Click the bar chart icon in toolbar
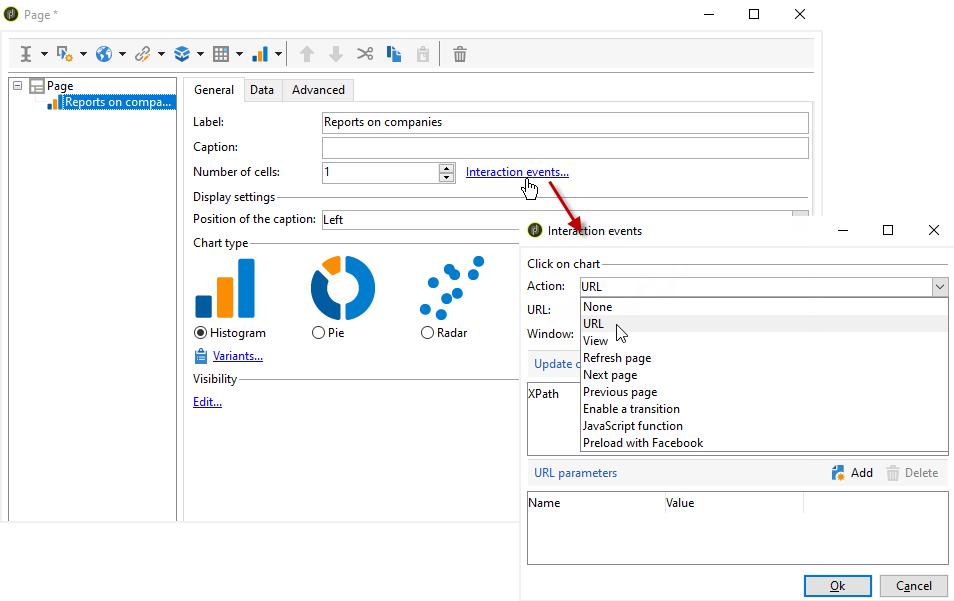This screenshot has width=954, height=601. [x=260, y=54]
